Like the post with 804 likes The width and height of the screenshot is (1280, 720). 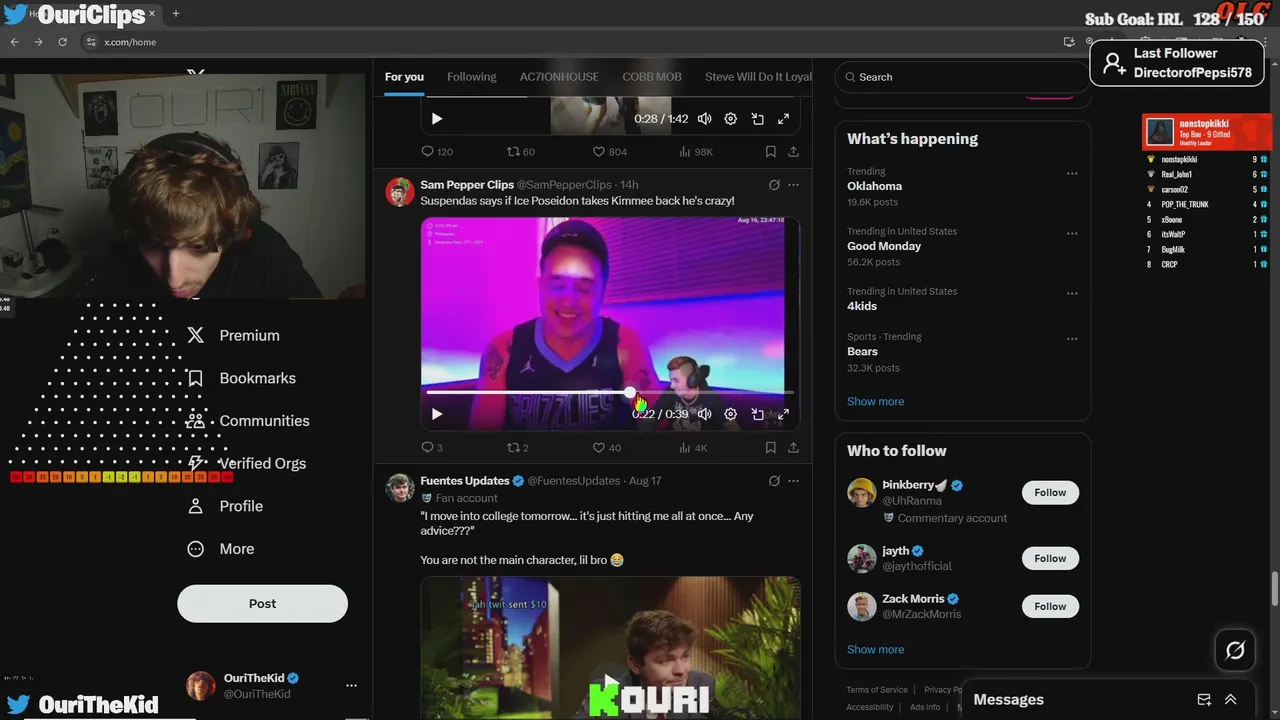610,152
